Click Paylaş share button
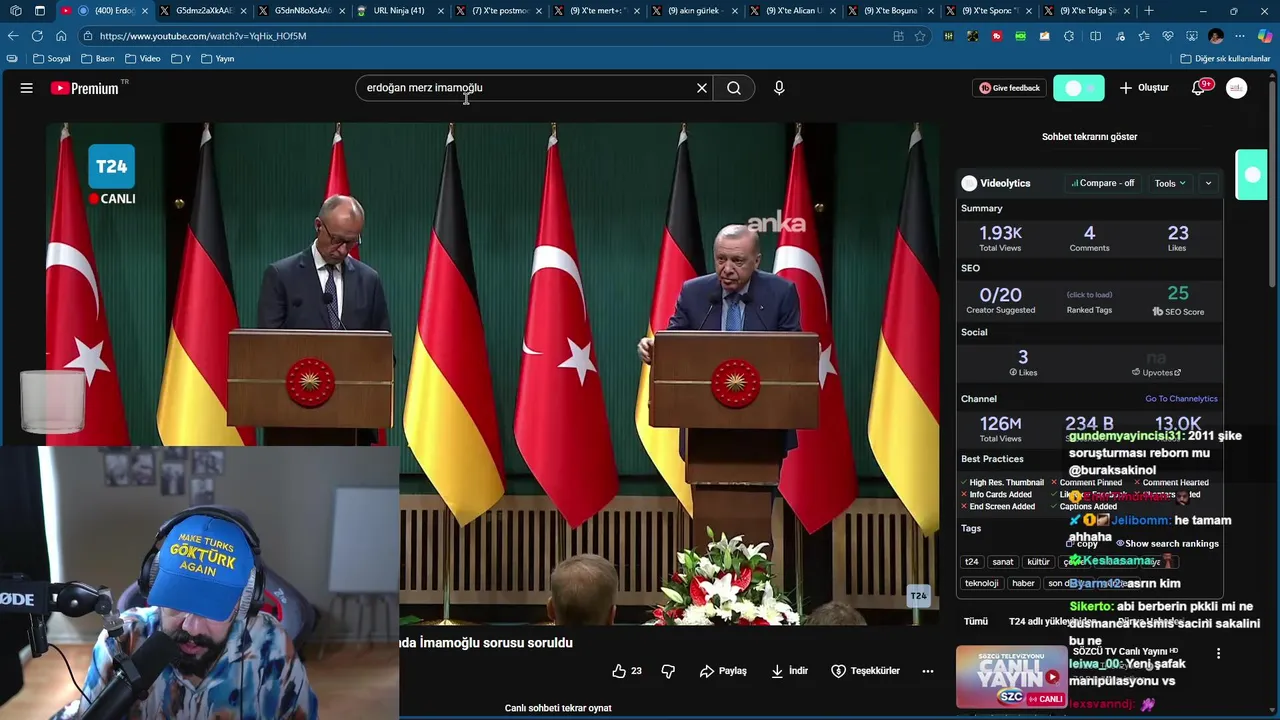 tap(723, 671)
